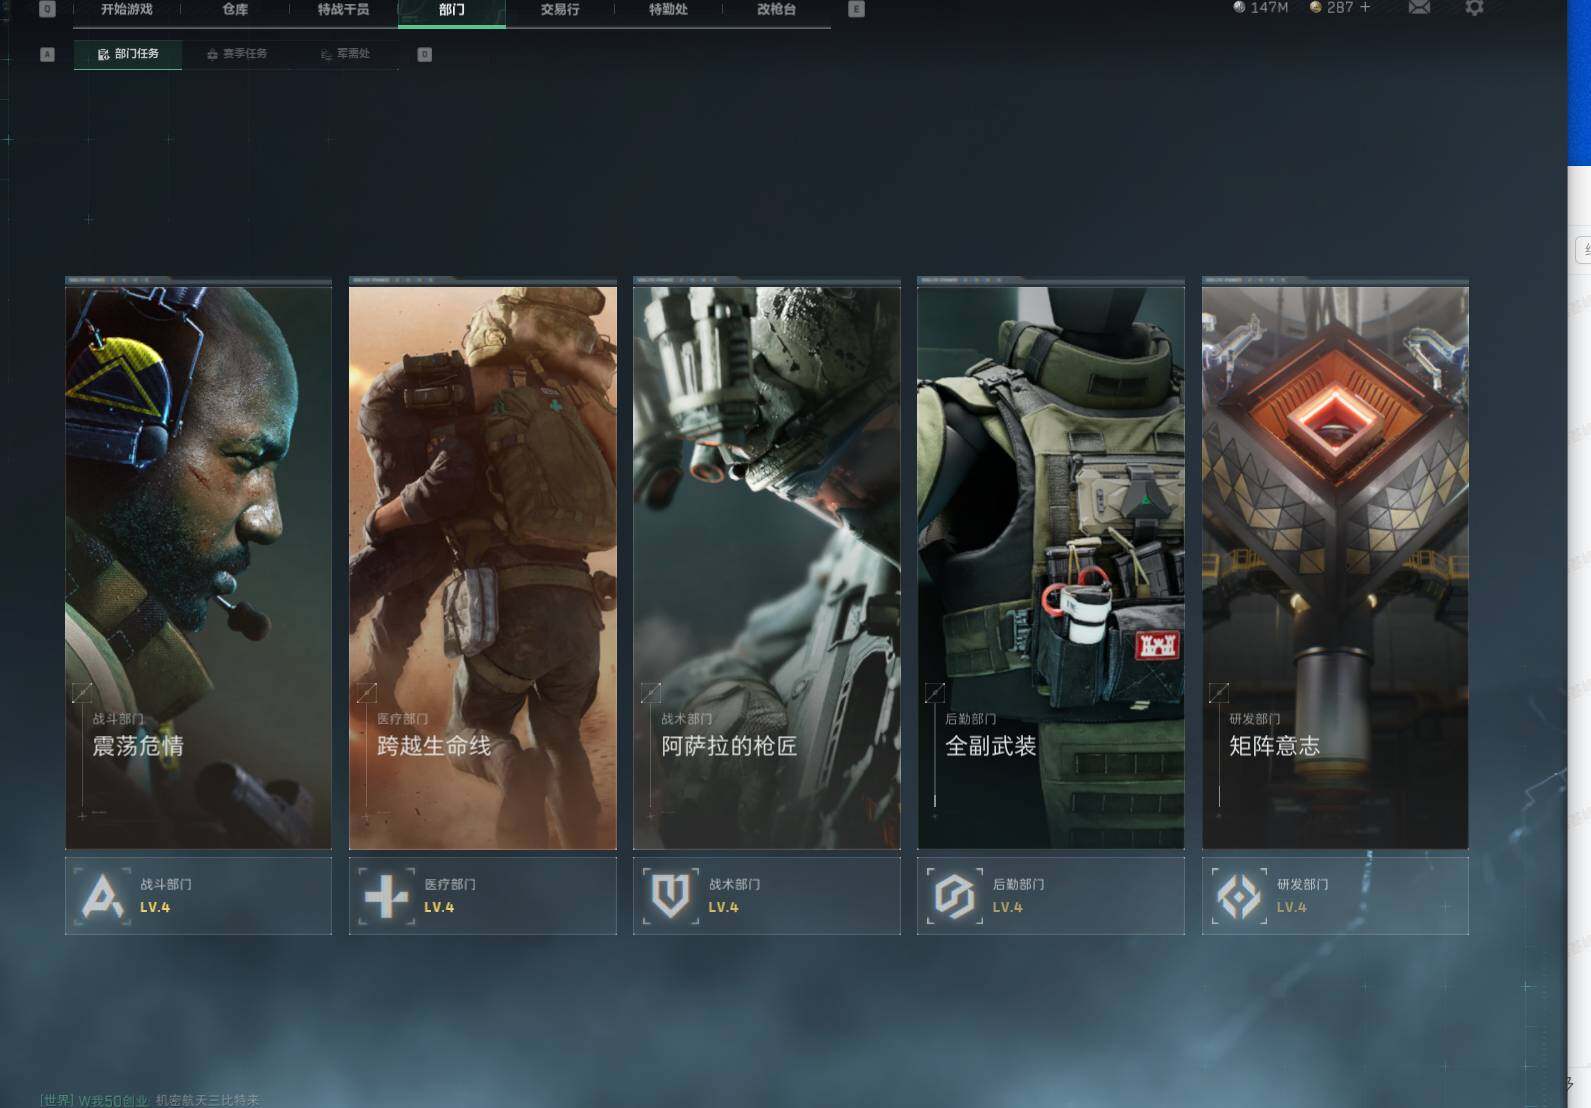1591x1108 pixels.
Task: Click the 287 currency balance
Action: 1340,7
